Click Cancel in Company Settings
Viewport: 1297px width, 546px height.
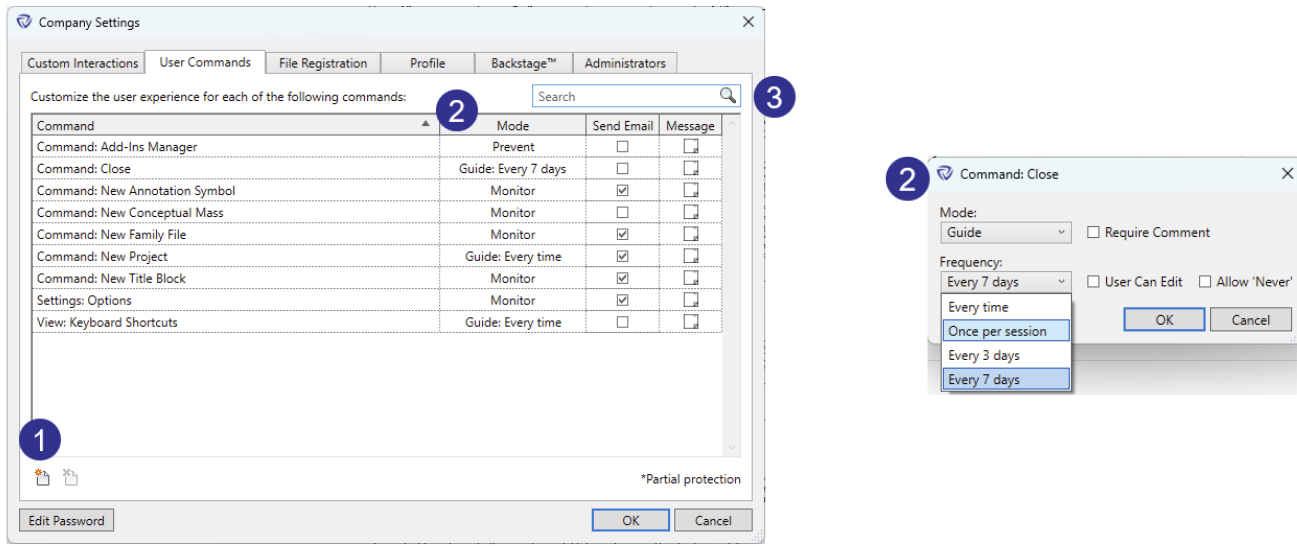pyautogui.click(x=713, y=520)
